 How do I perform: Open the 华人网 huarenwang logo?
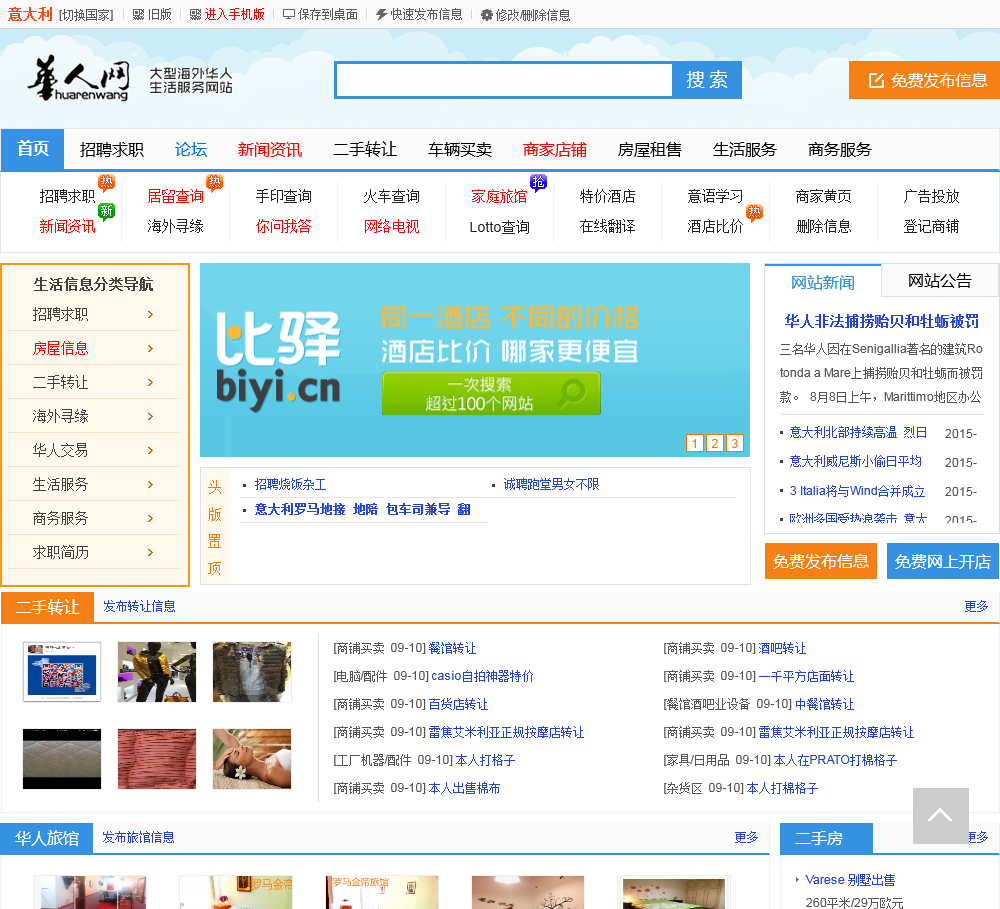click(78, 79)
